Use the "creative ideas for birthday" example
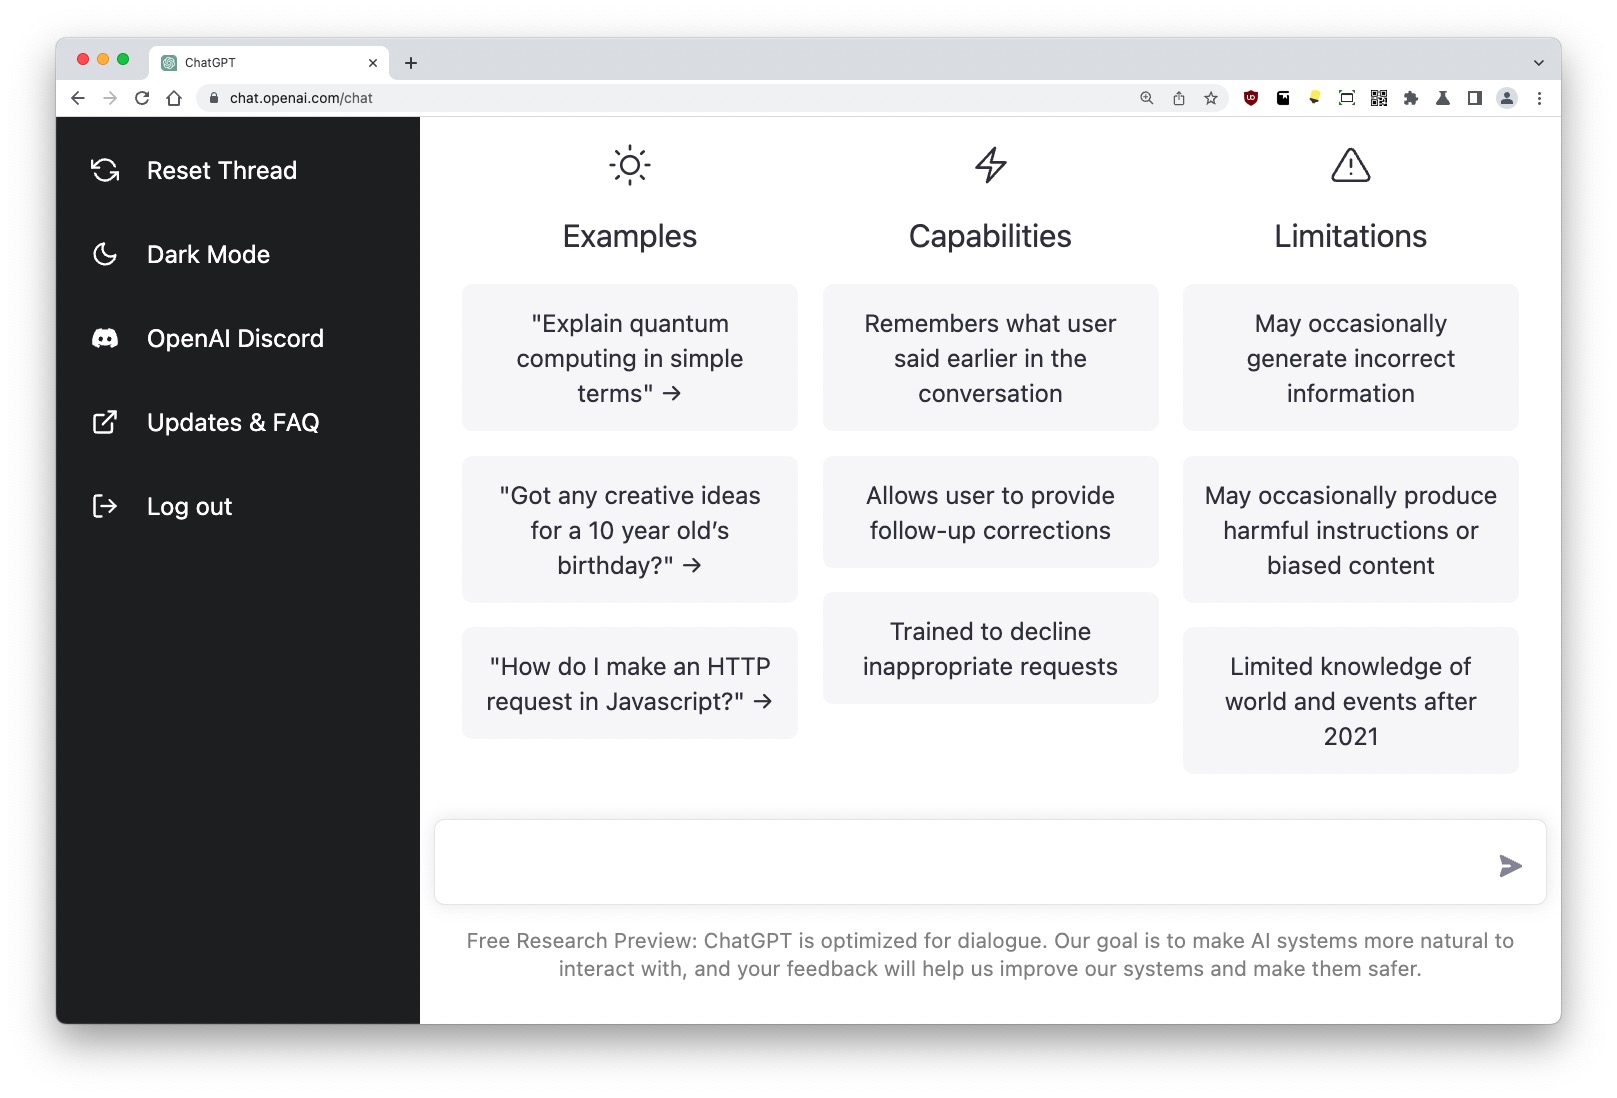 630,530
